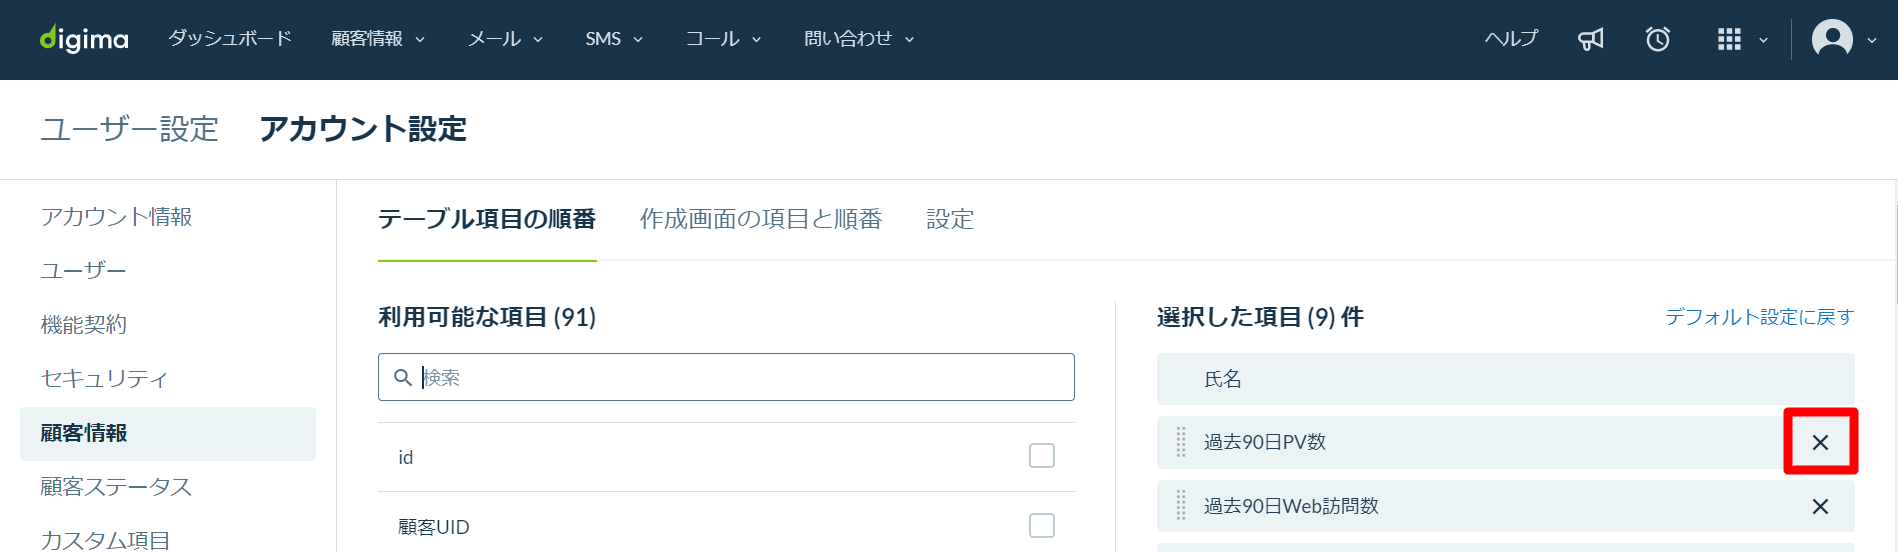The width and height of the screenshot is (1898, 552).
Task: Check the id item checkbox
Action: [x=1042, y=456]
